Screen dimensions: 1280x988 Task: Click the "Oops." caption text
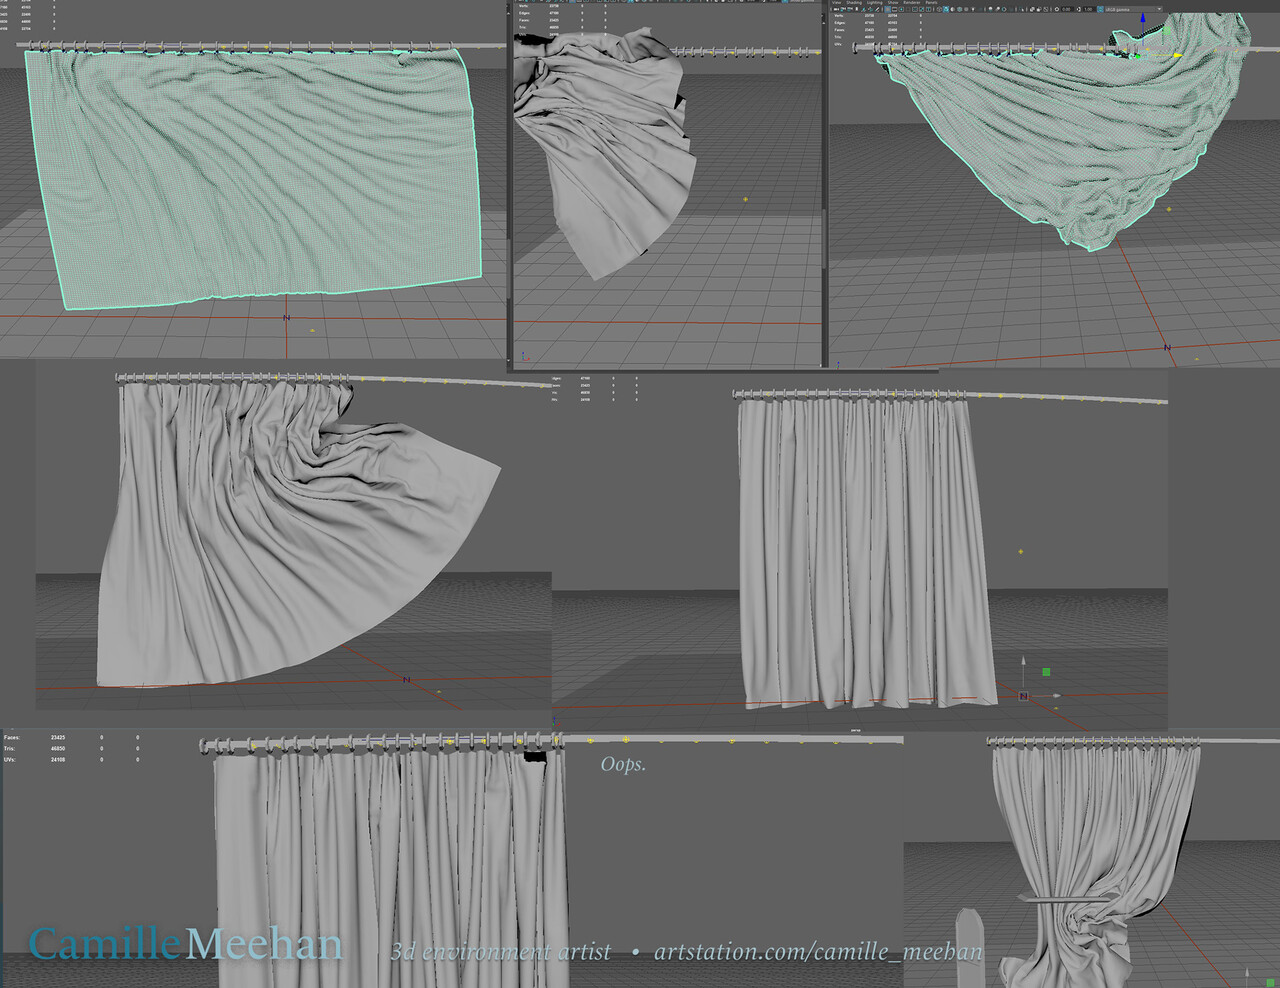click(623, 764)
